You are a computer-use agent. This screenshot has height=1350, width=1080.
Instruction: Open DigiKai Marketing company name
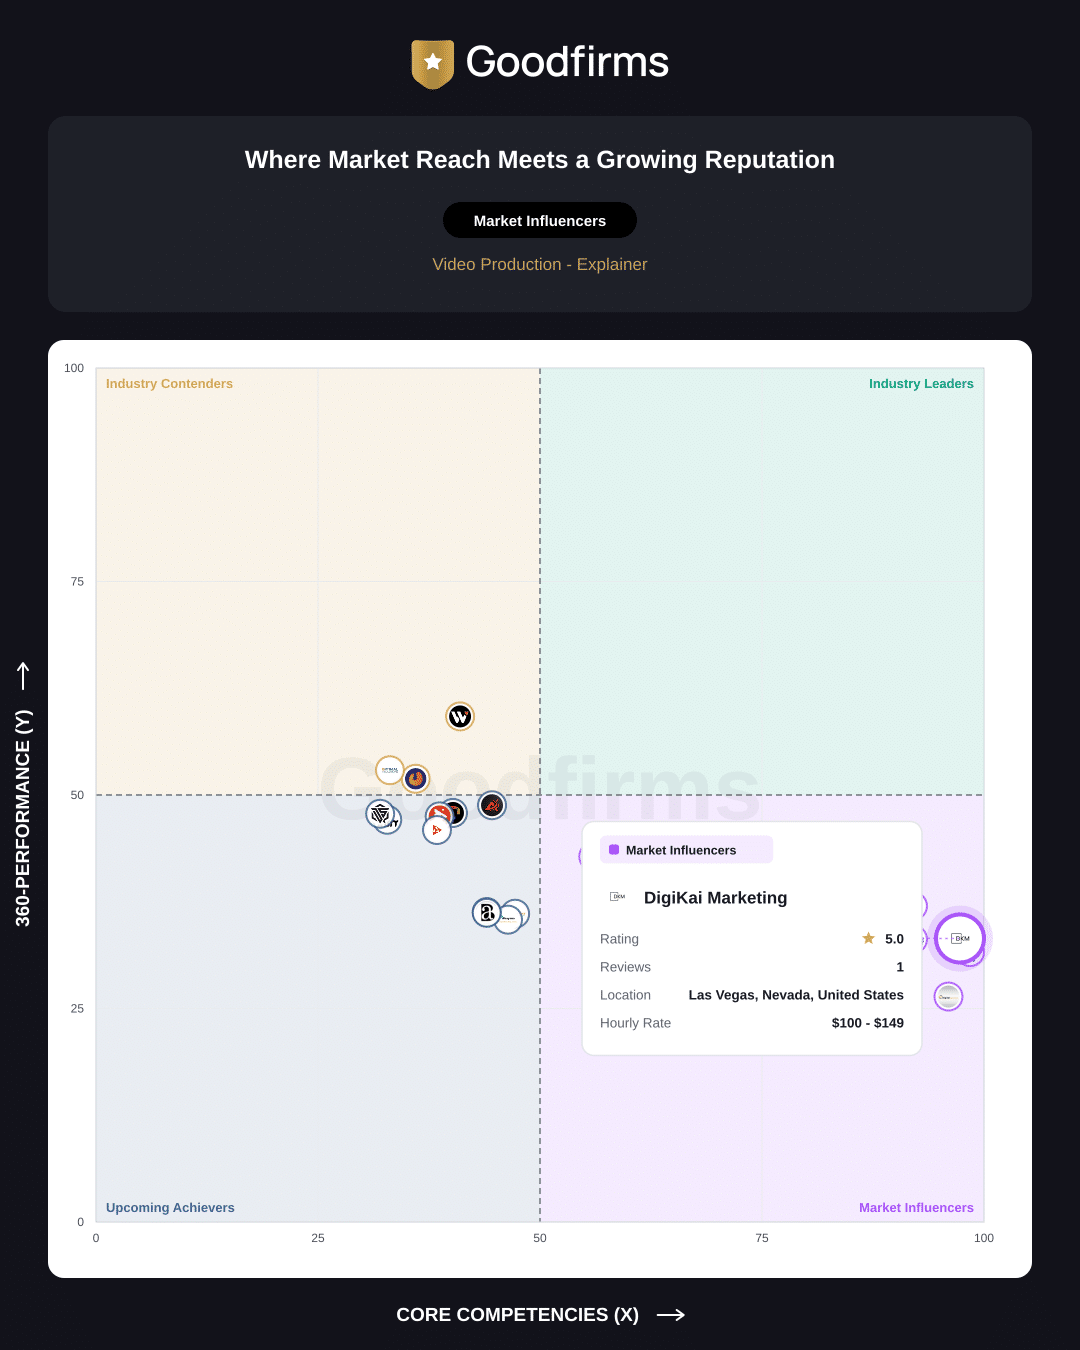click(x=716, y=898)
